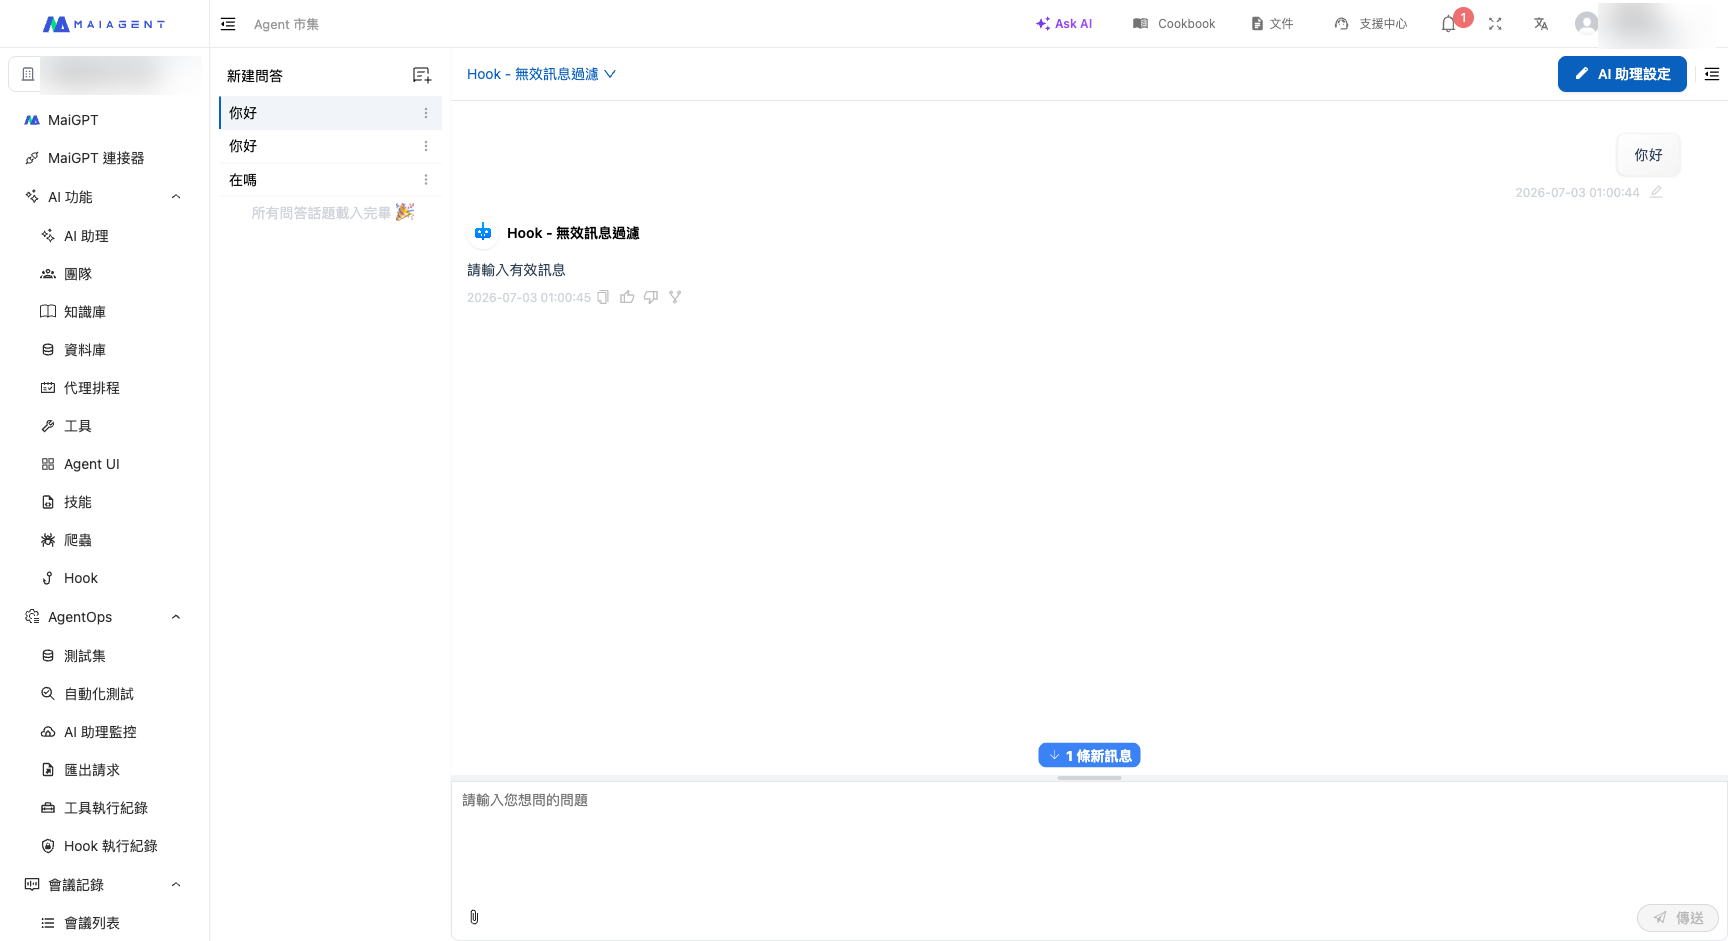This screenshot has height=941, width=1728.
Task: Open the organization selector in sidebar
Action: pyautogui.click(x=104, y=74)
